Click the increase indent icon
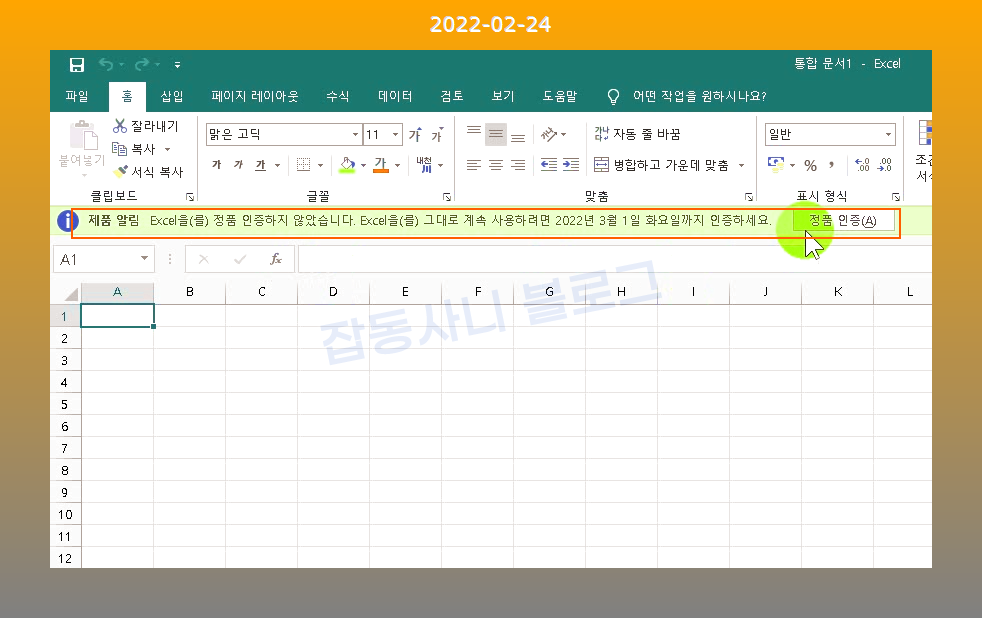Image resolution: width=982 pixels, height=618 pixels. coord(571,165)
